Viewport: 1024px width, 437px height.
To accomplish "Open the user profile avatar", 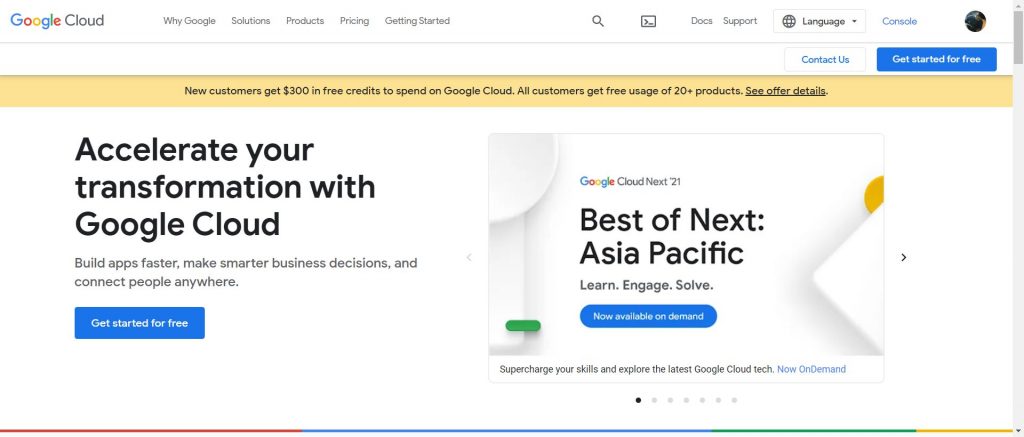I will click(x=975, y=21).
